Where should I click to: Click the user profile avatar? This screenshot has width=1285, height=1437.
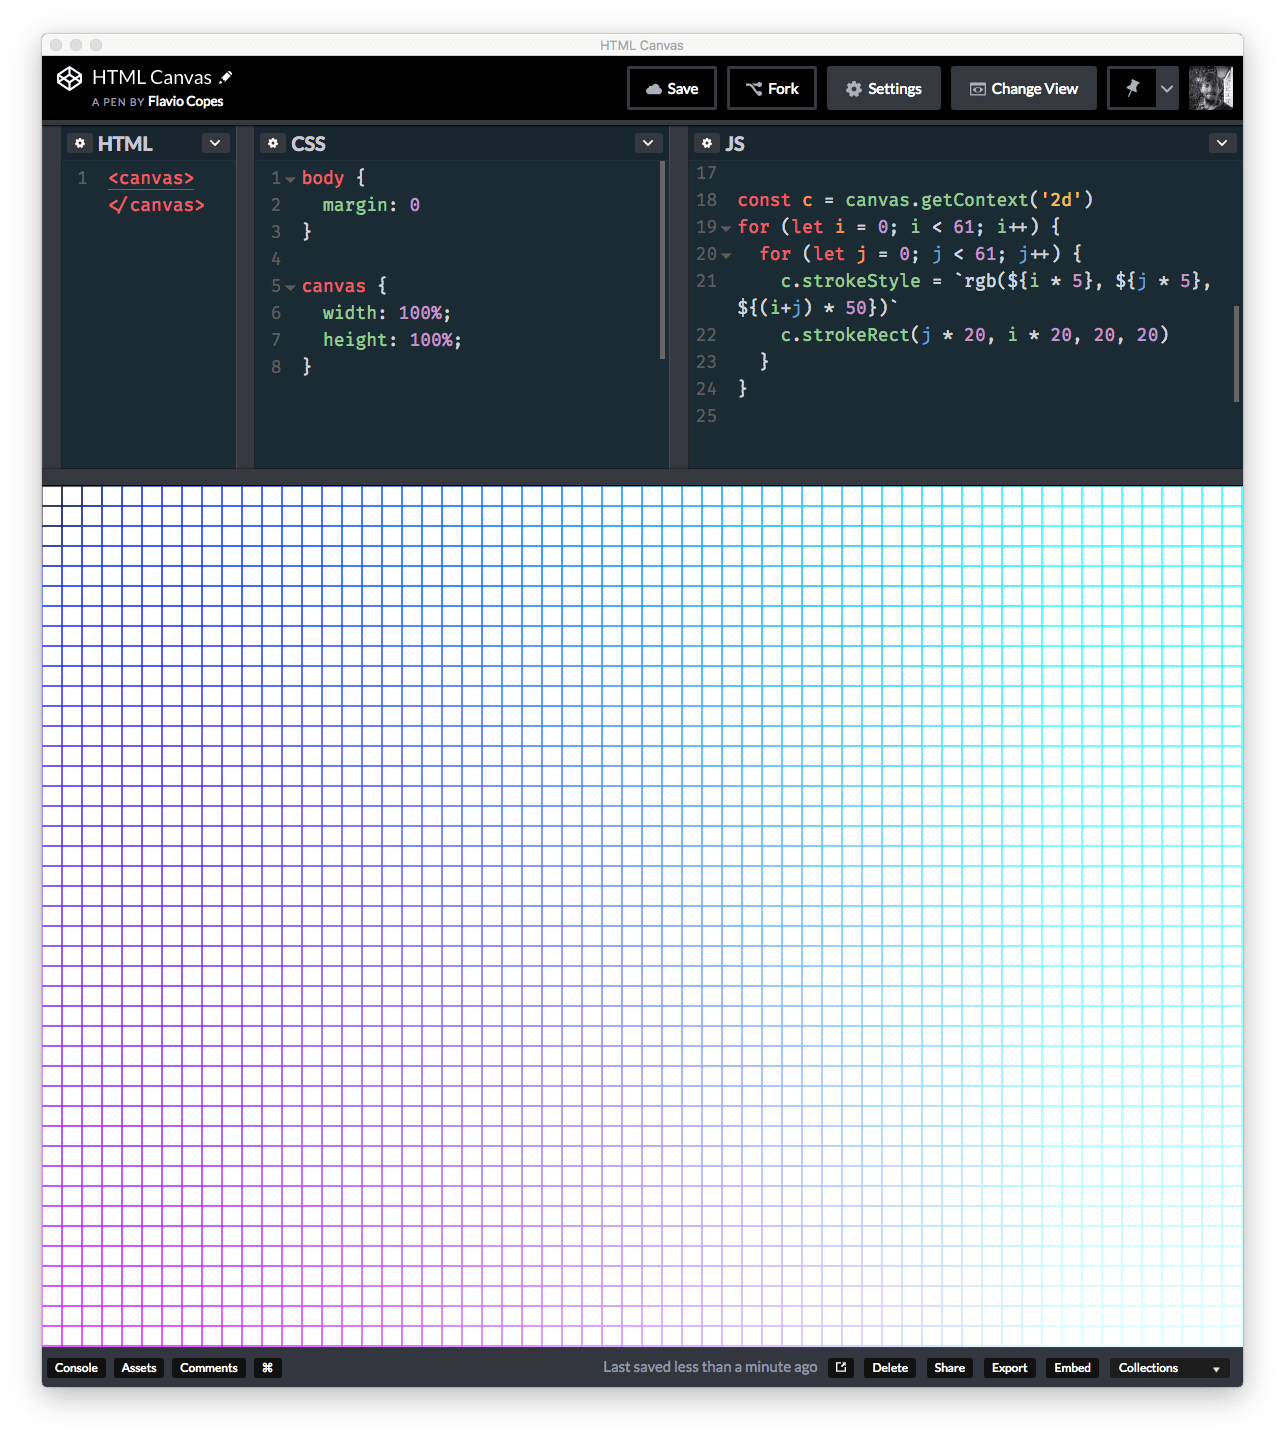(1210, 88)
